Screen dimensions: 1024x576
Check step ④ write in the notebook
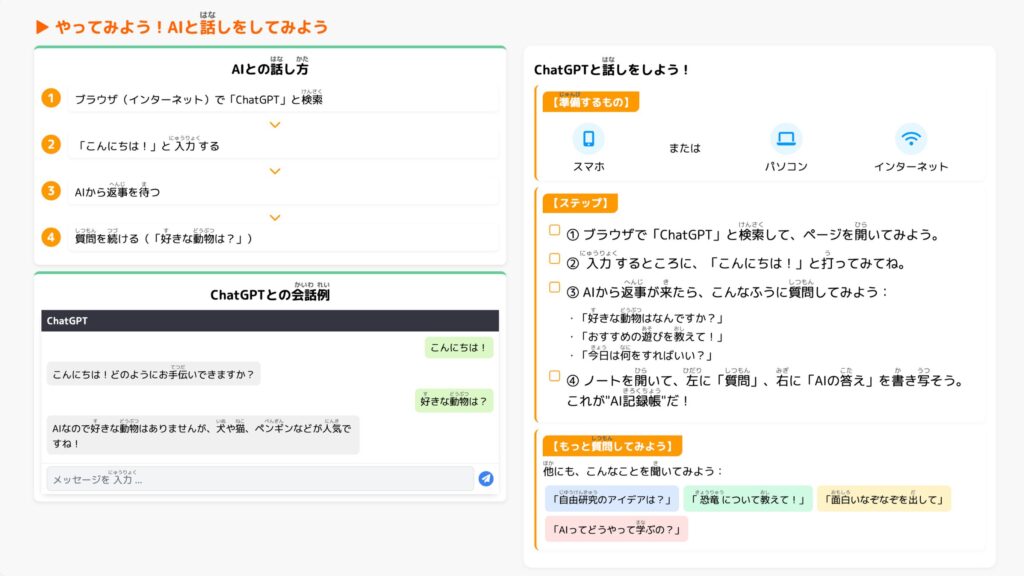tap(554, 376)
